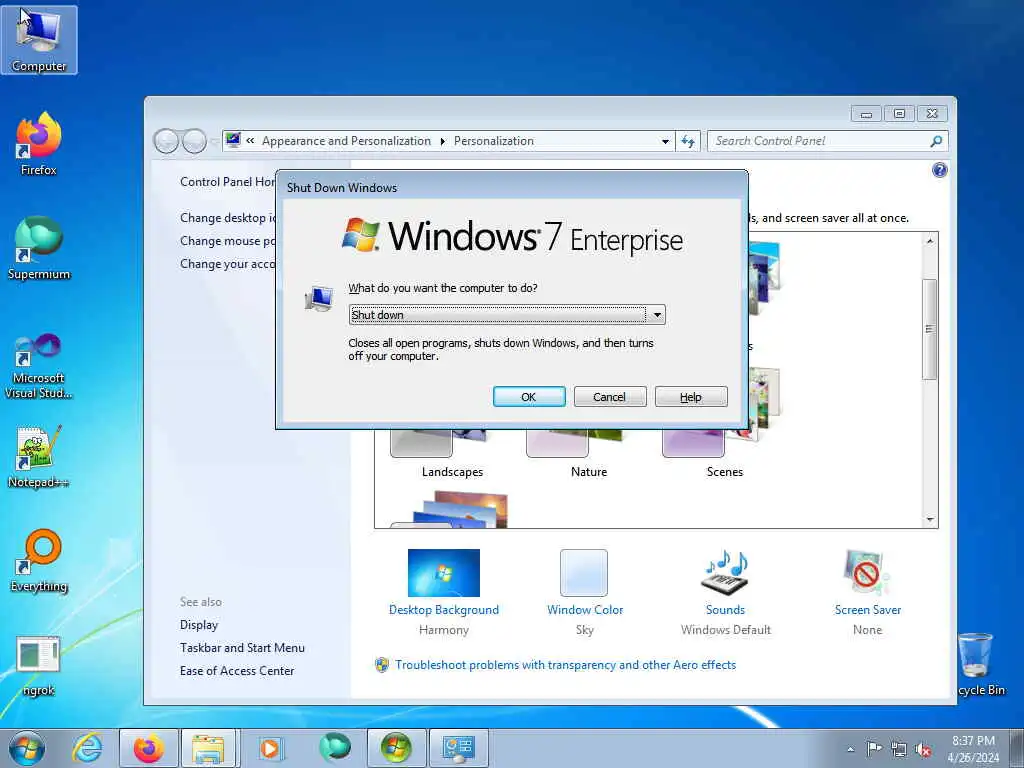Open Taskbar and Start Menu link

[x=242, y=648]
